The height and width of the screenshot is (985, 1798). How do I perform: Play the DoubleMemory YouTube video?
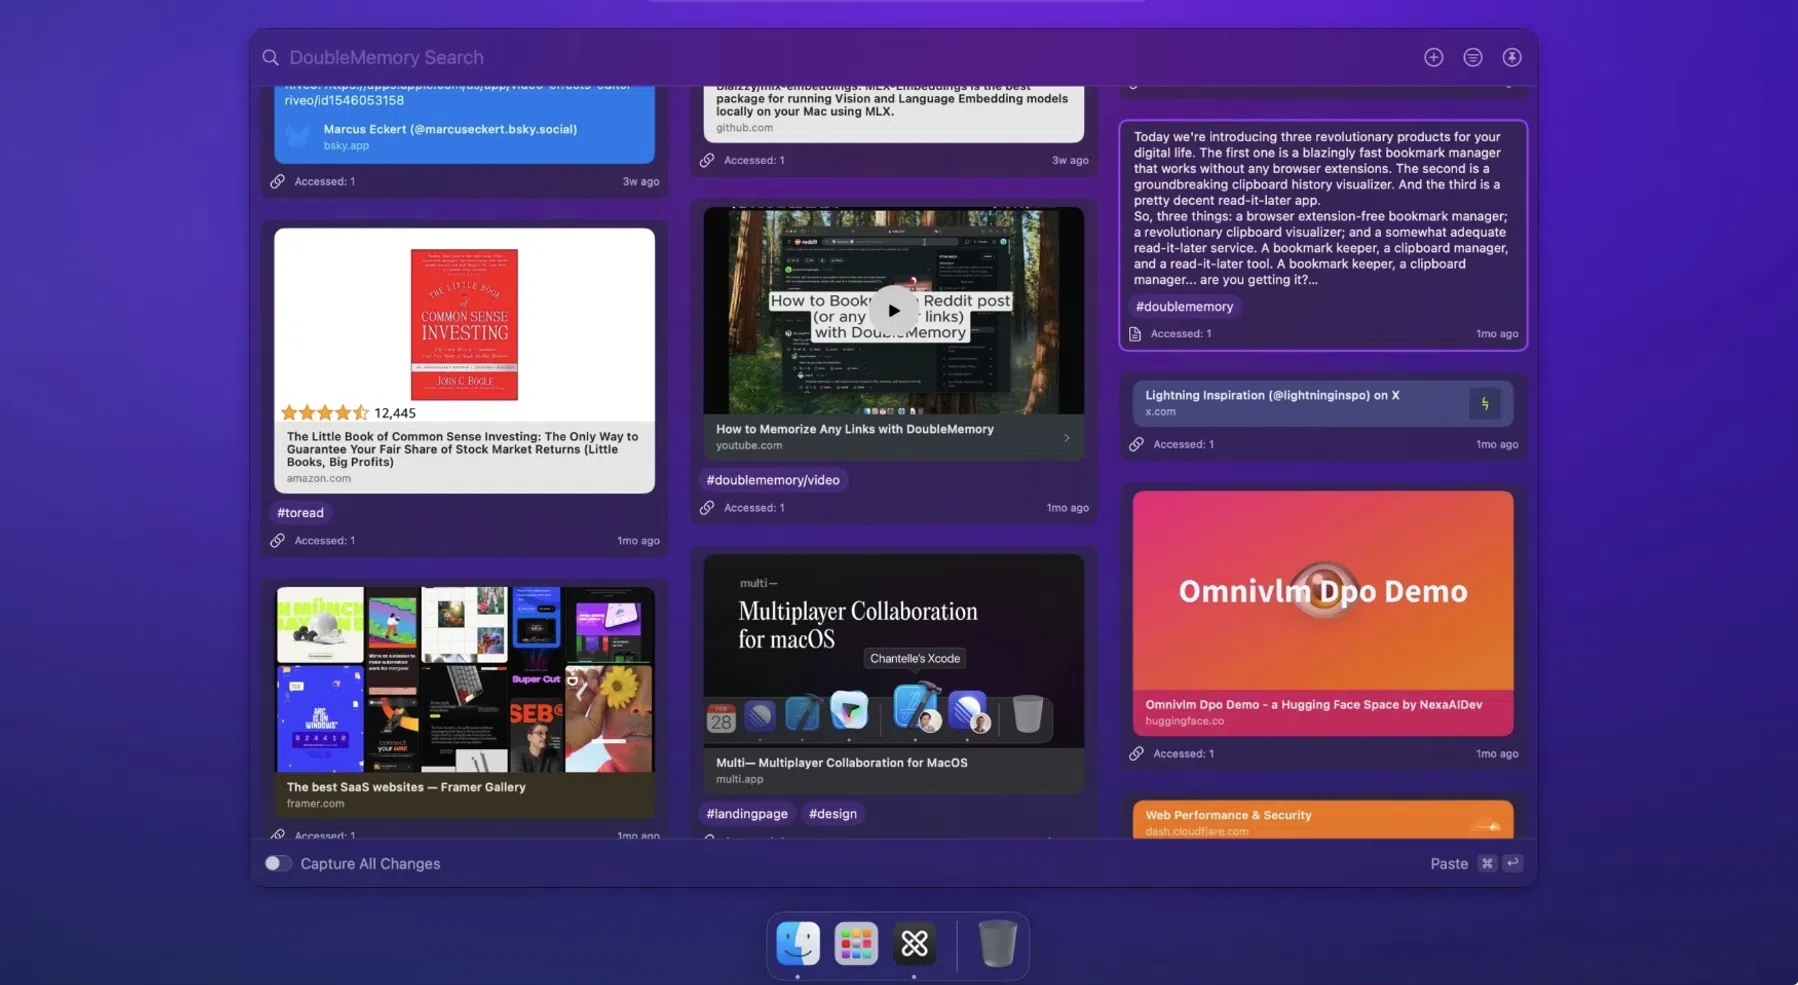893,310
